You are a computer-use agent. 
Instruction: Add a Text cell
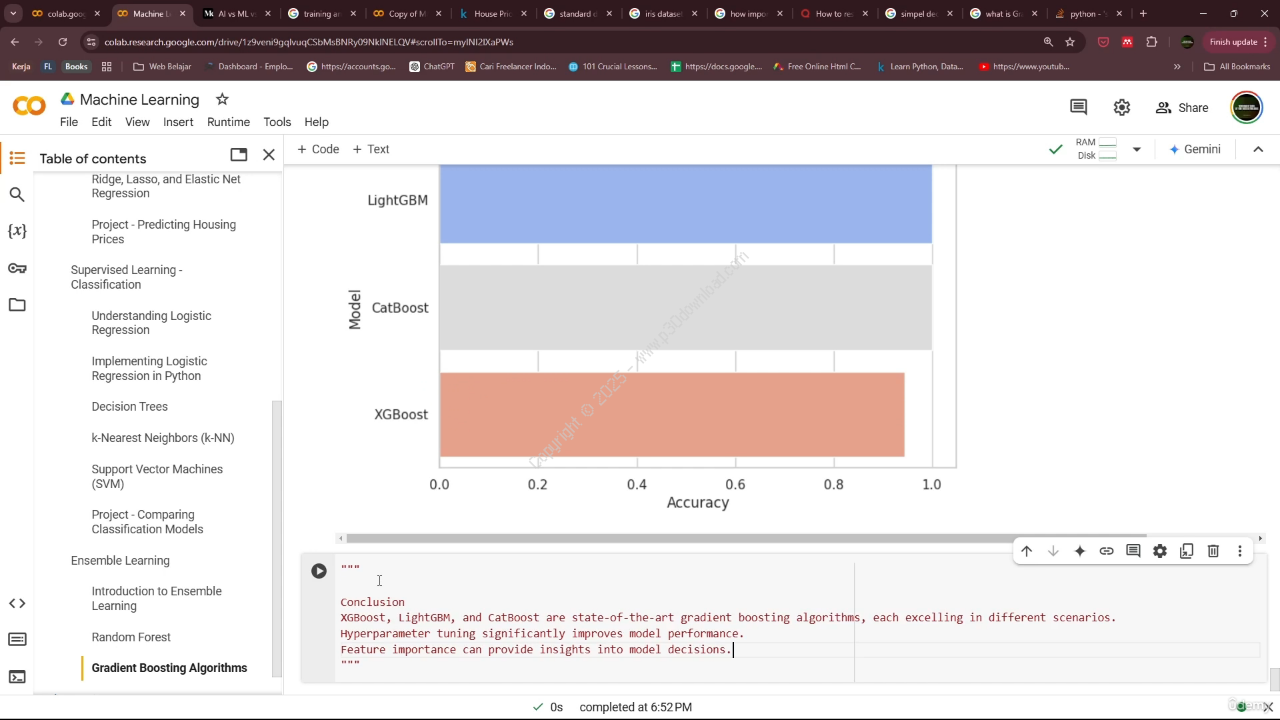pos(371,149)
